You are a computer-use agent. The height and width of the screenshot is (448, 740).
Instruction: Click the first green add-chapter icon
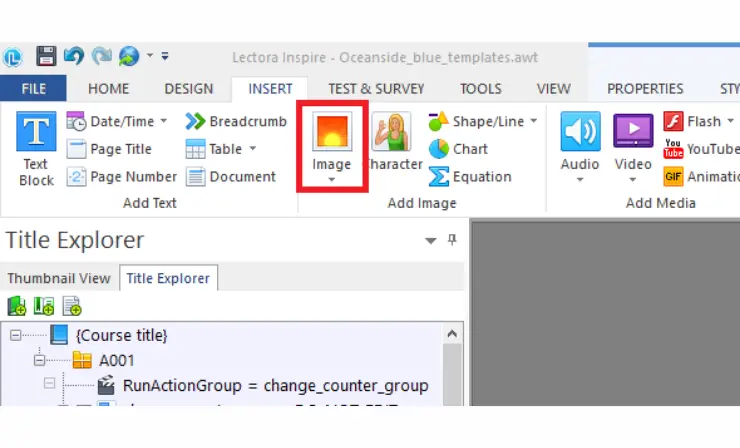tap(17, 306)
